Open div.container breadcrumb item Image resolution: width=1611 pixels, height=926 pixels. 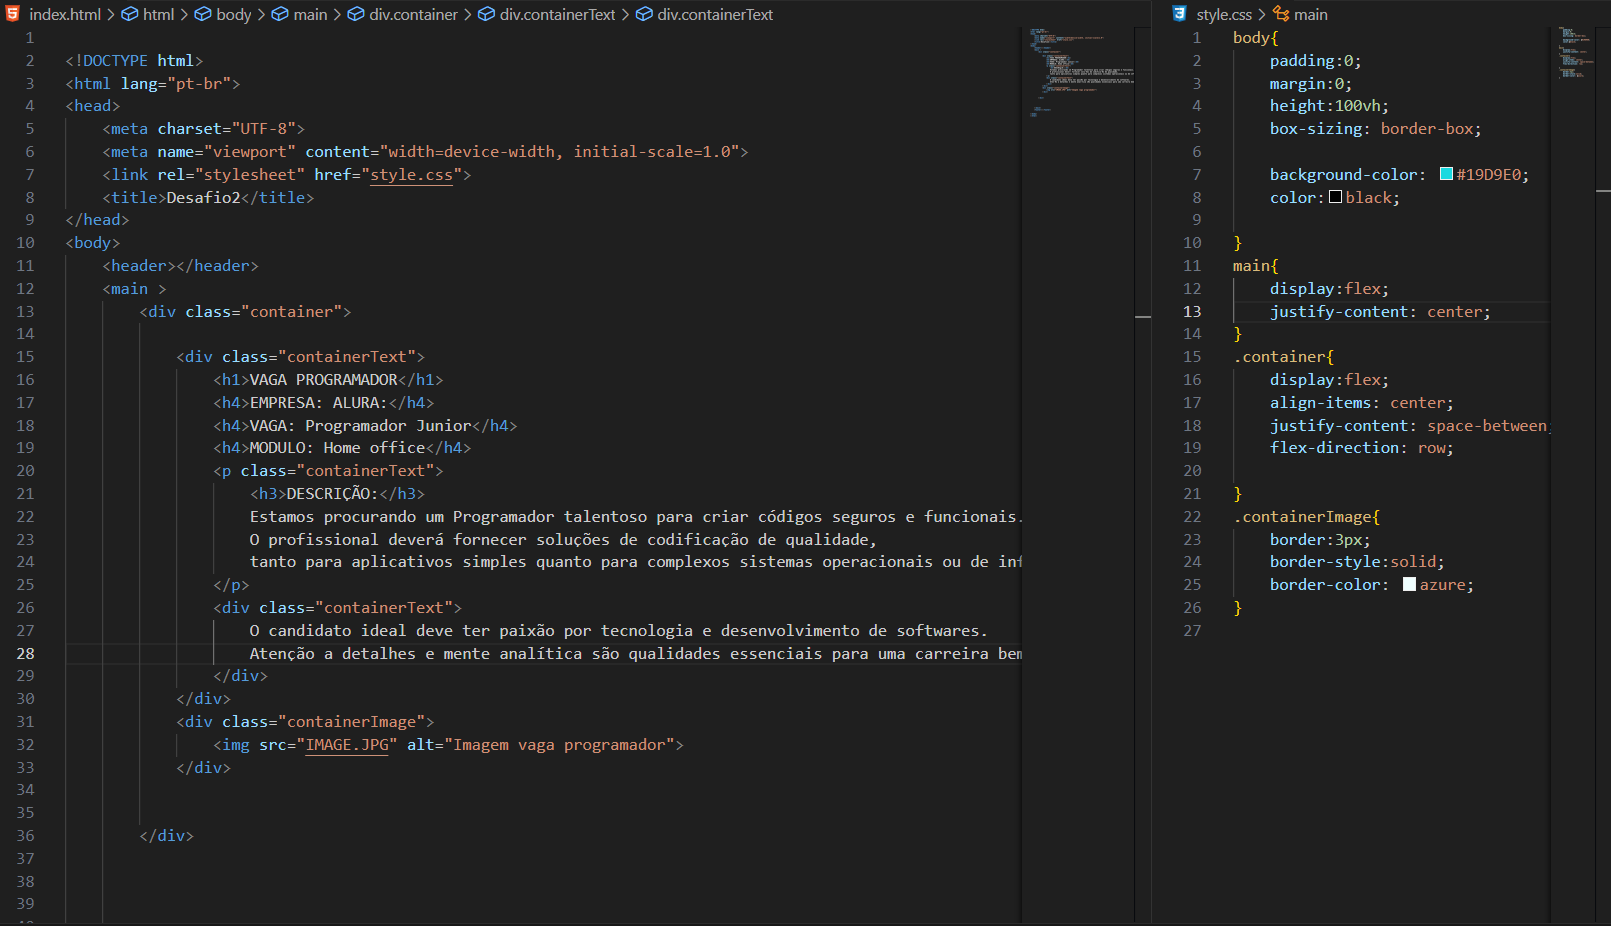coord(413,14)
